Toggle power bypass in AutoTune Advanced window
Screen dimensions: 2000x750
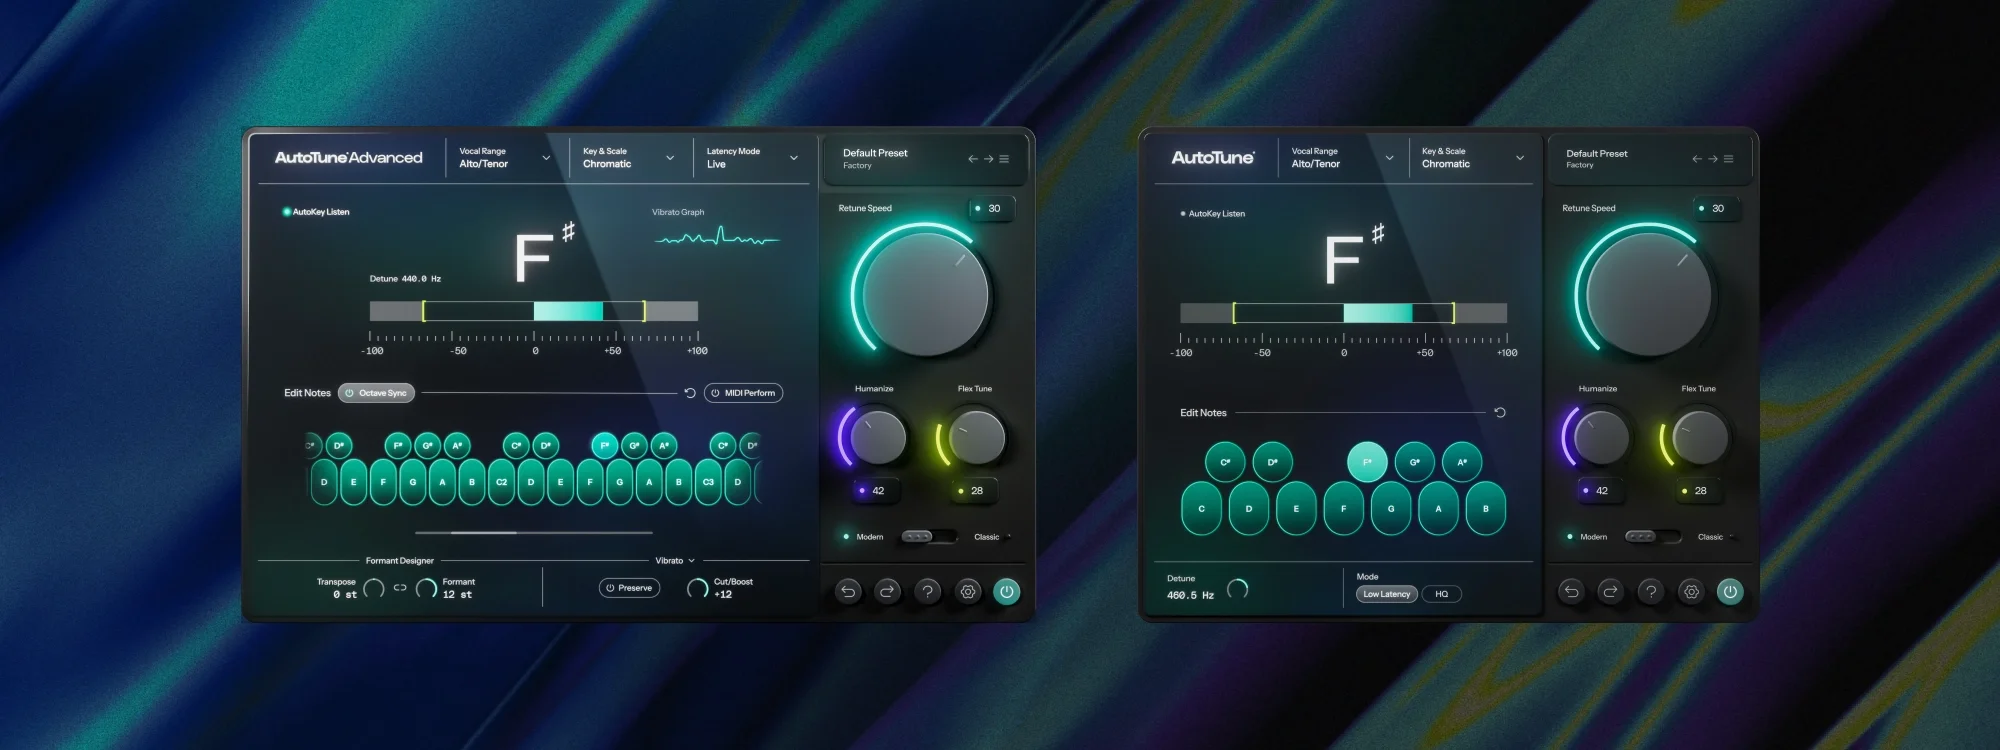tap(1007, 591)
